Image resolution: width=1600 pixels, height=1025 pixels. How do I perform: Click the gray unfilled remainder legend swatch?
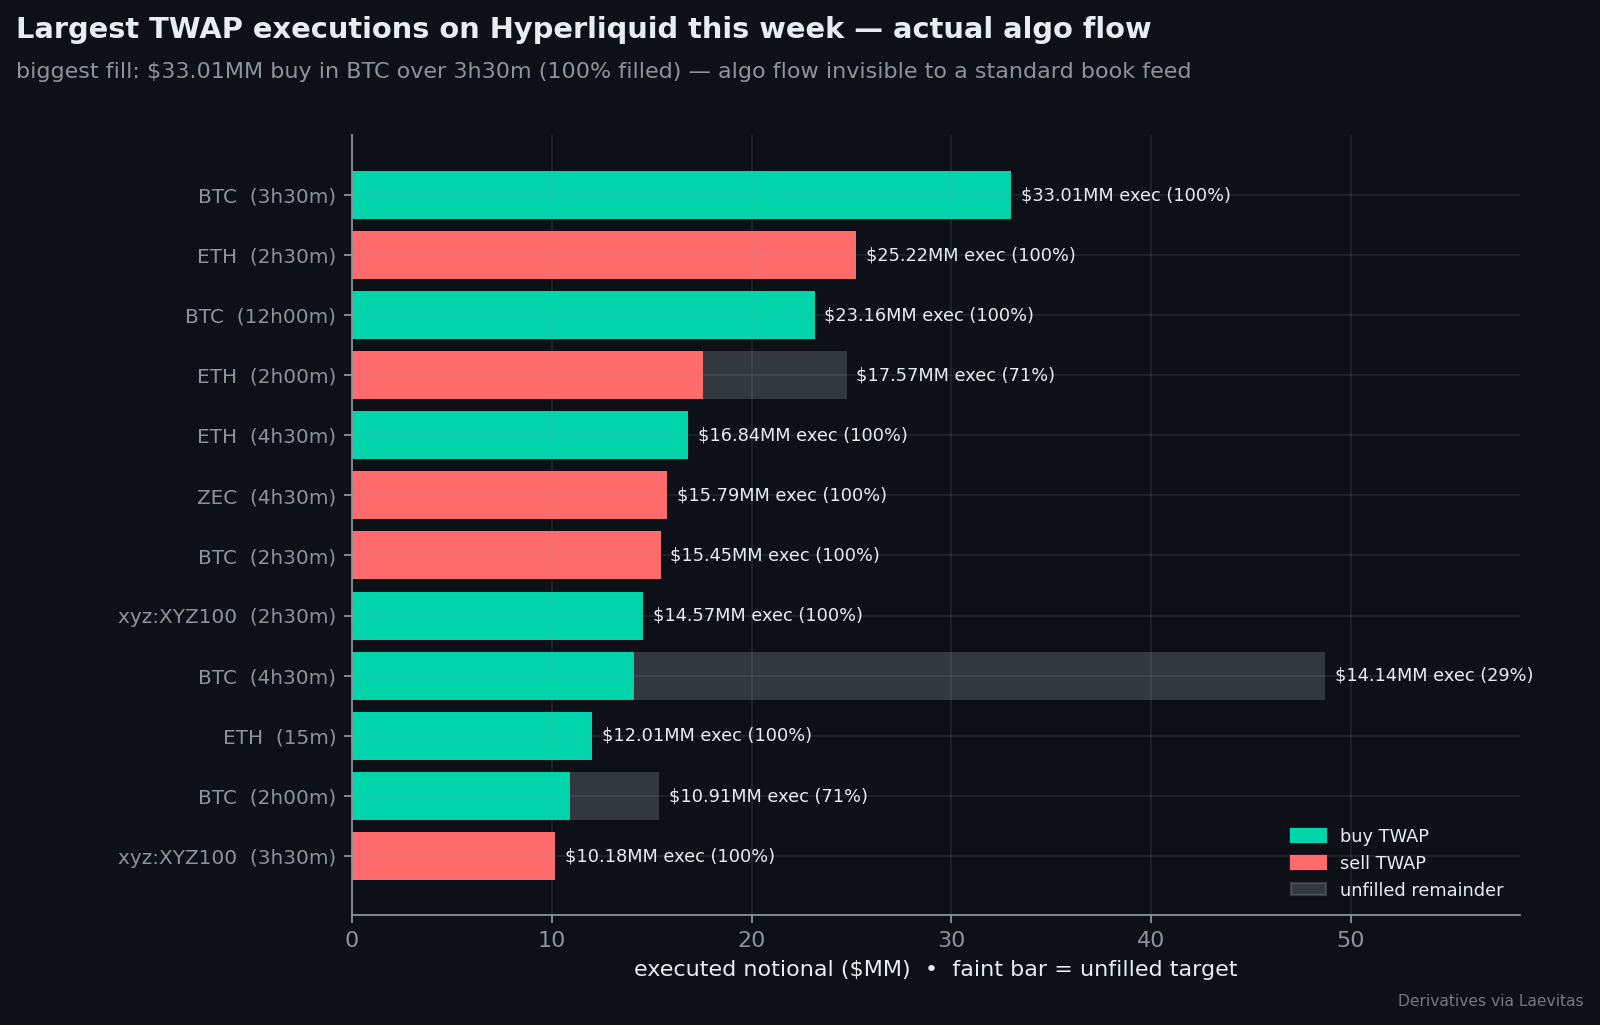[x=1308, y=890]
